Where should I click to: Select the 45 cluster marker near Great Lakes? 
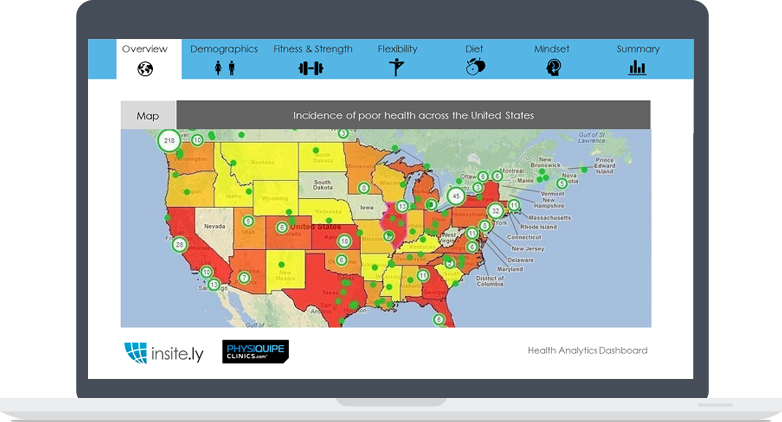coord(456,196)
